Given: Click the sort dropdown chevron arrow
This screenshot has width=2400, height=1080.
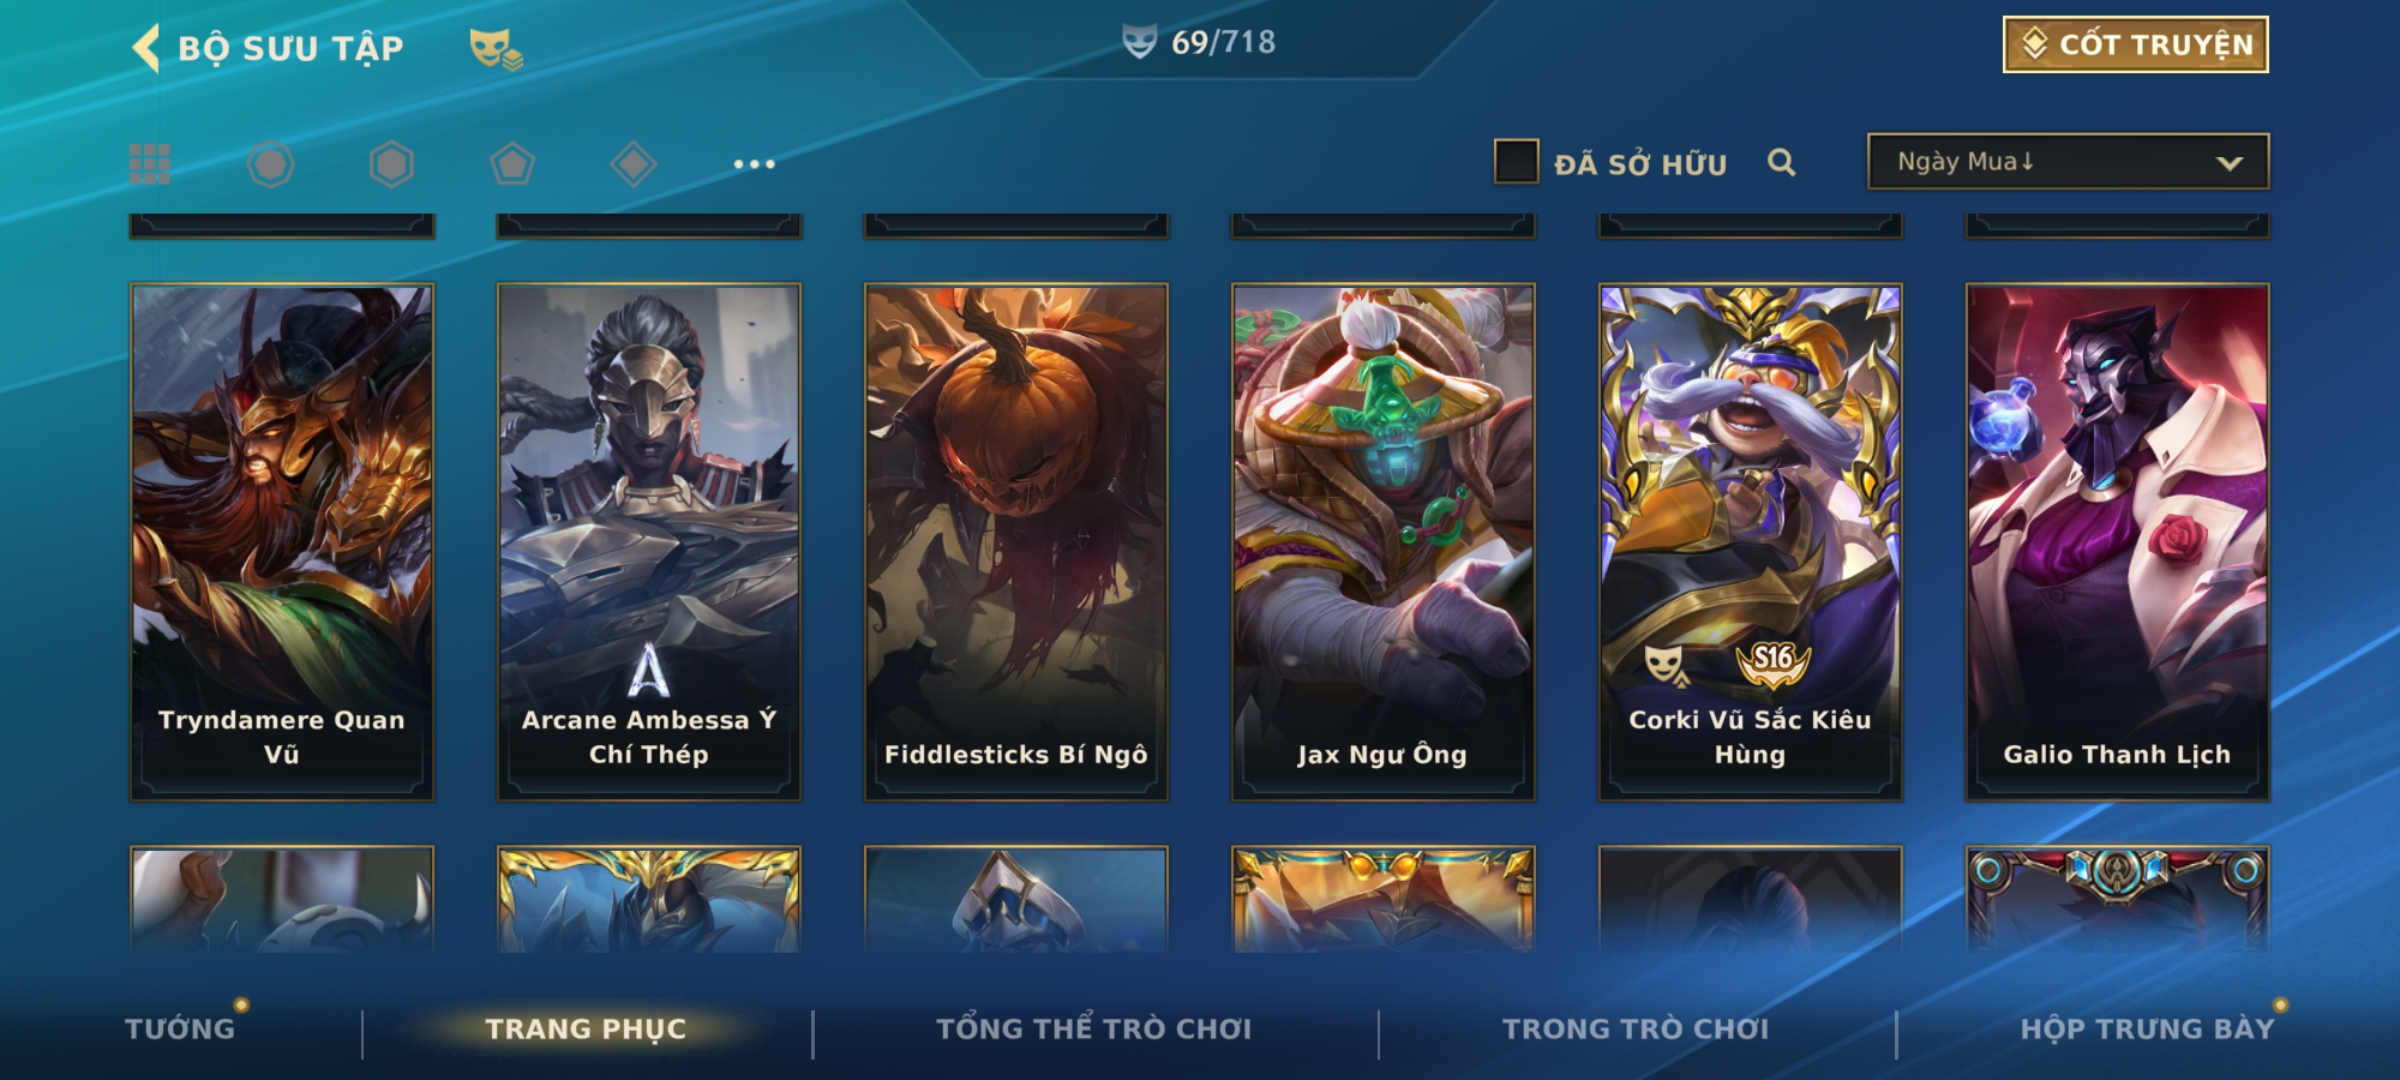Looking at the screenshot, I should click(2229, 163).
